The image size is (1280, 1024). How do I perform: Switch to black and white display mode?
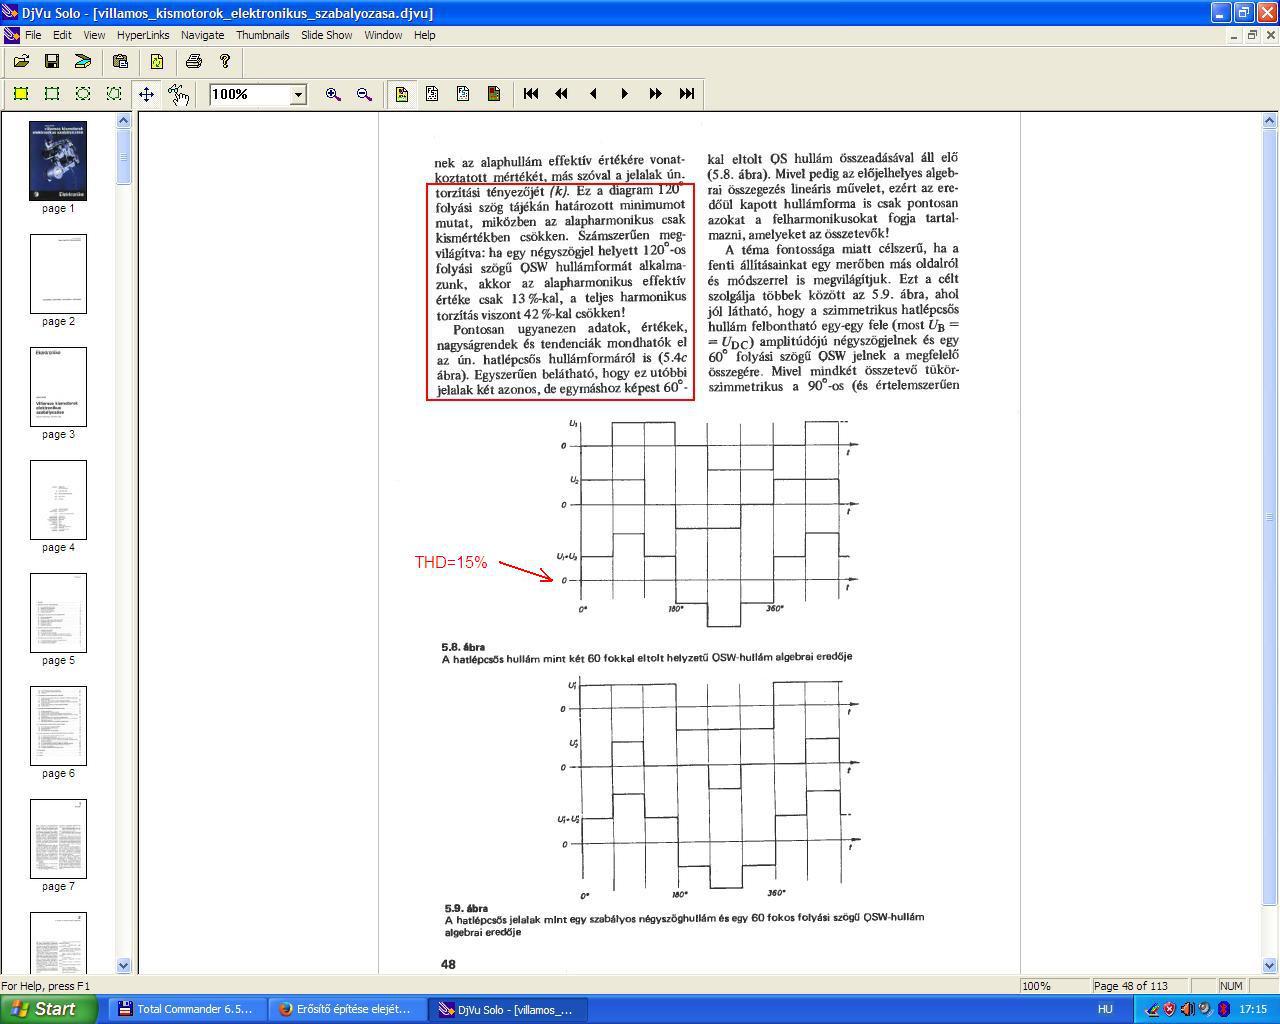point(432,94)
